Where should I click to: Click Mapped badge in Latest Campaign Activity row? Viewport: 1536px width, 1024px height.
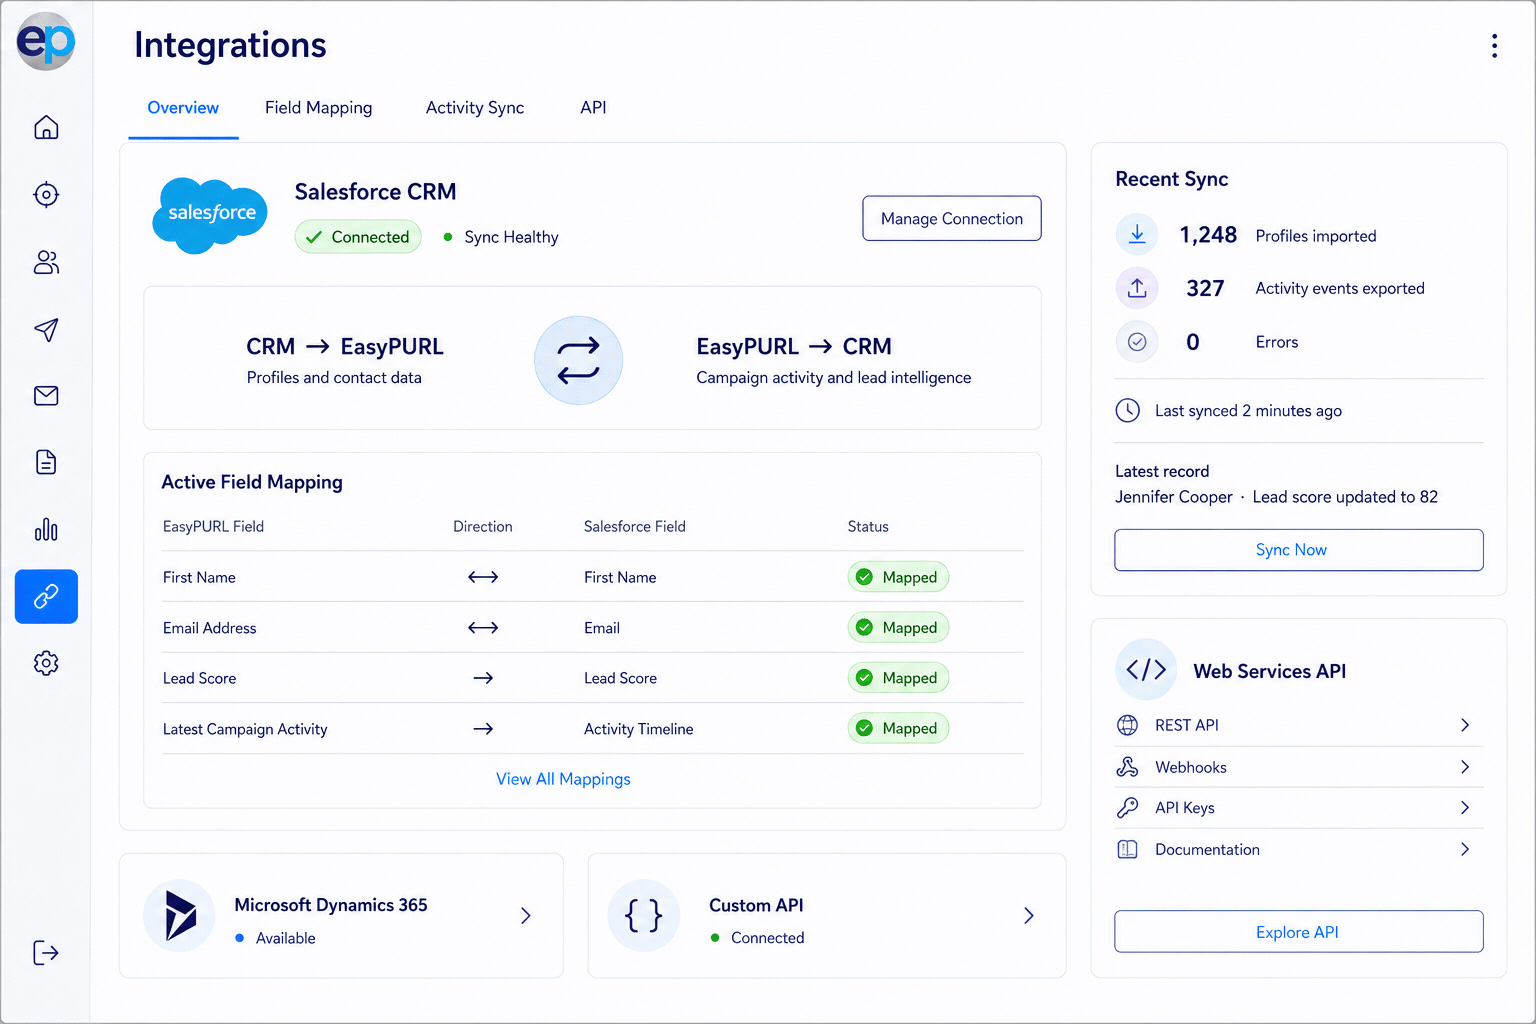click(898, 728)
